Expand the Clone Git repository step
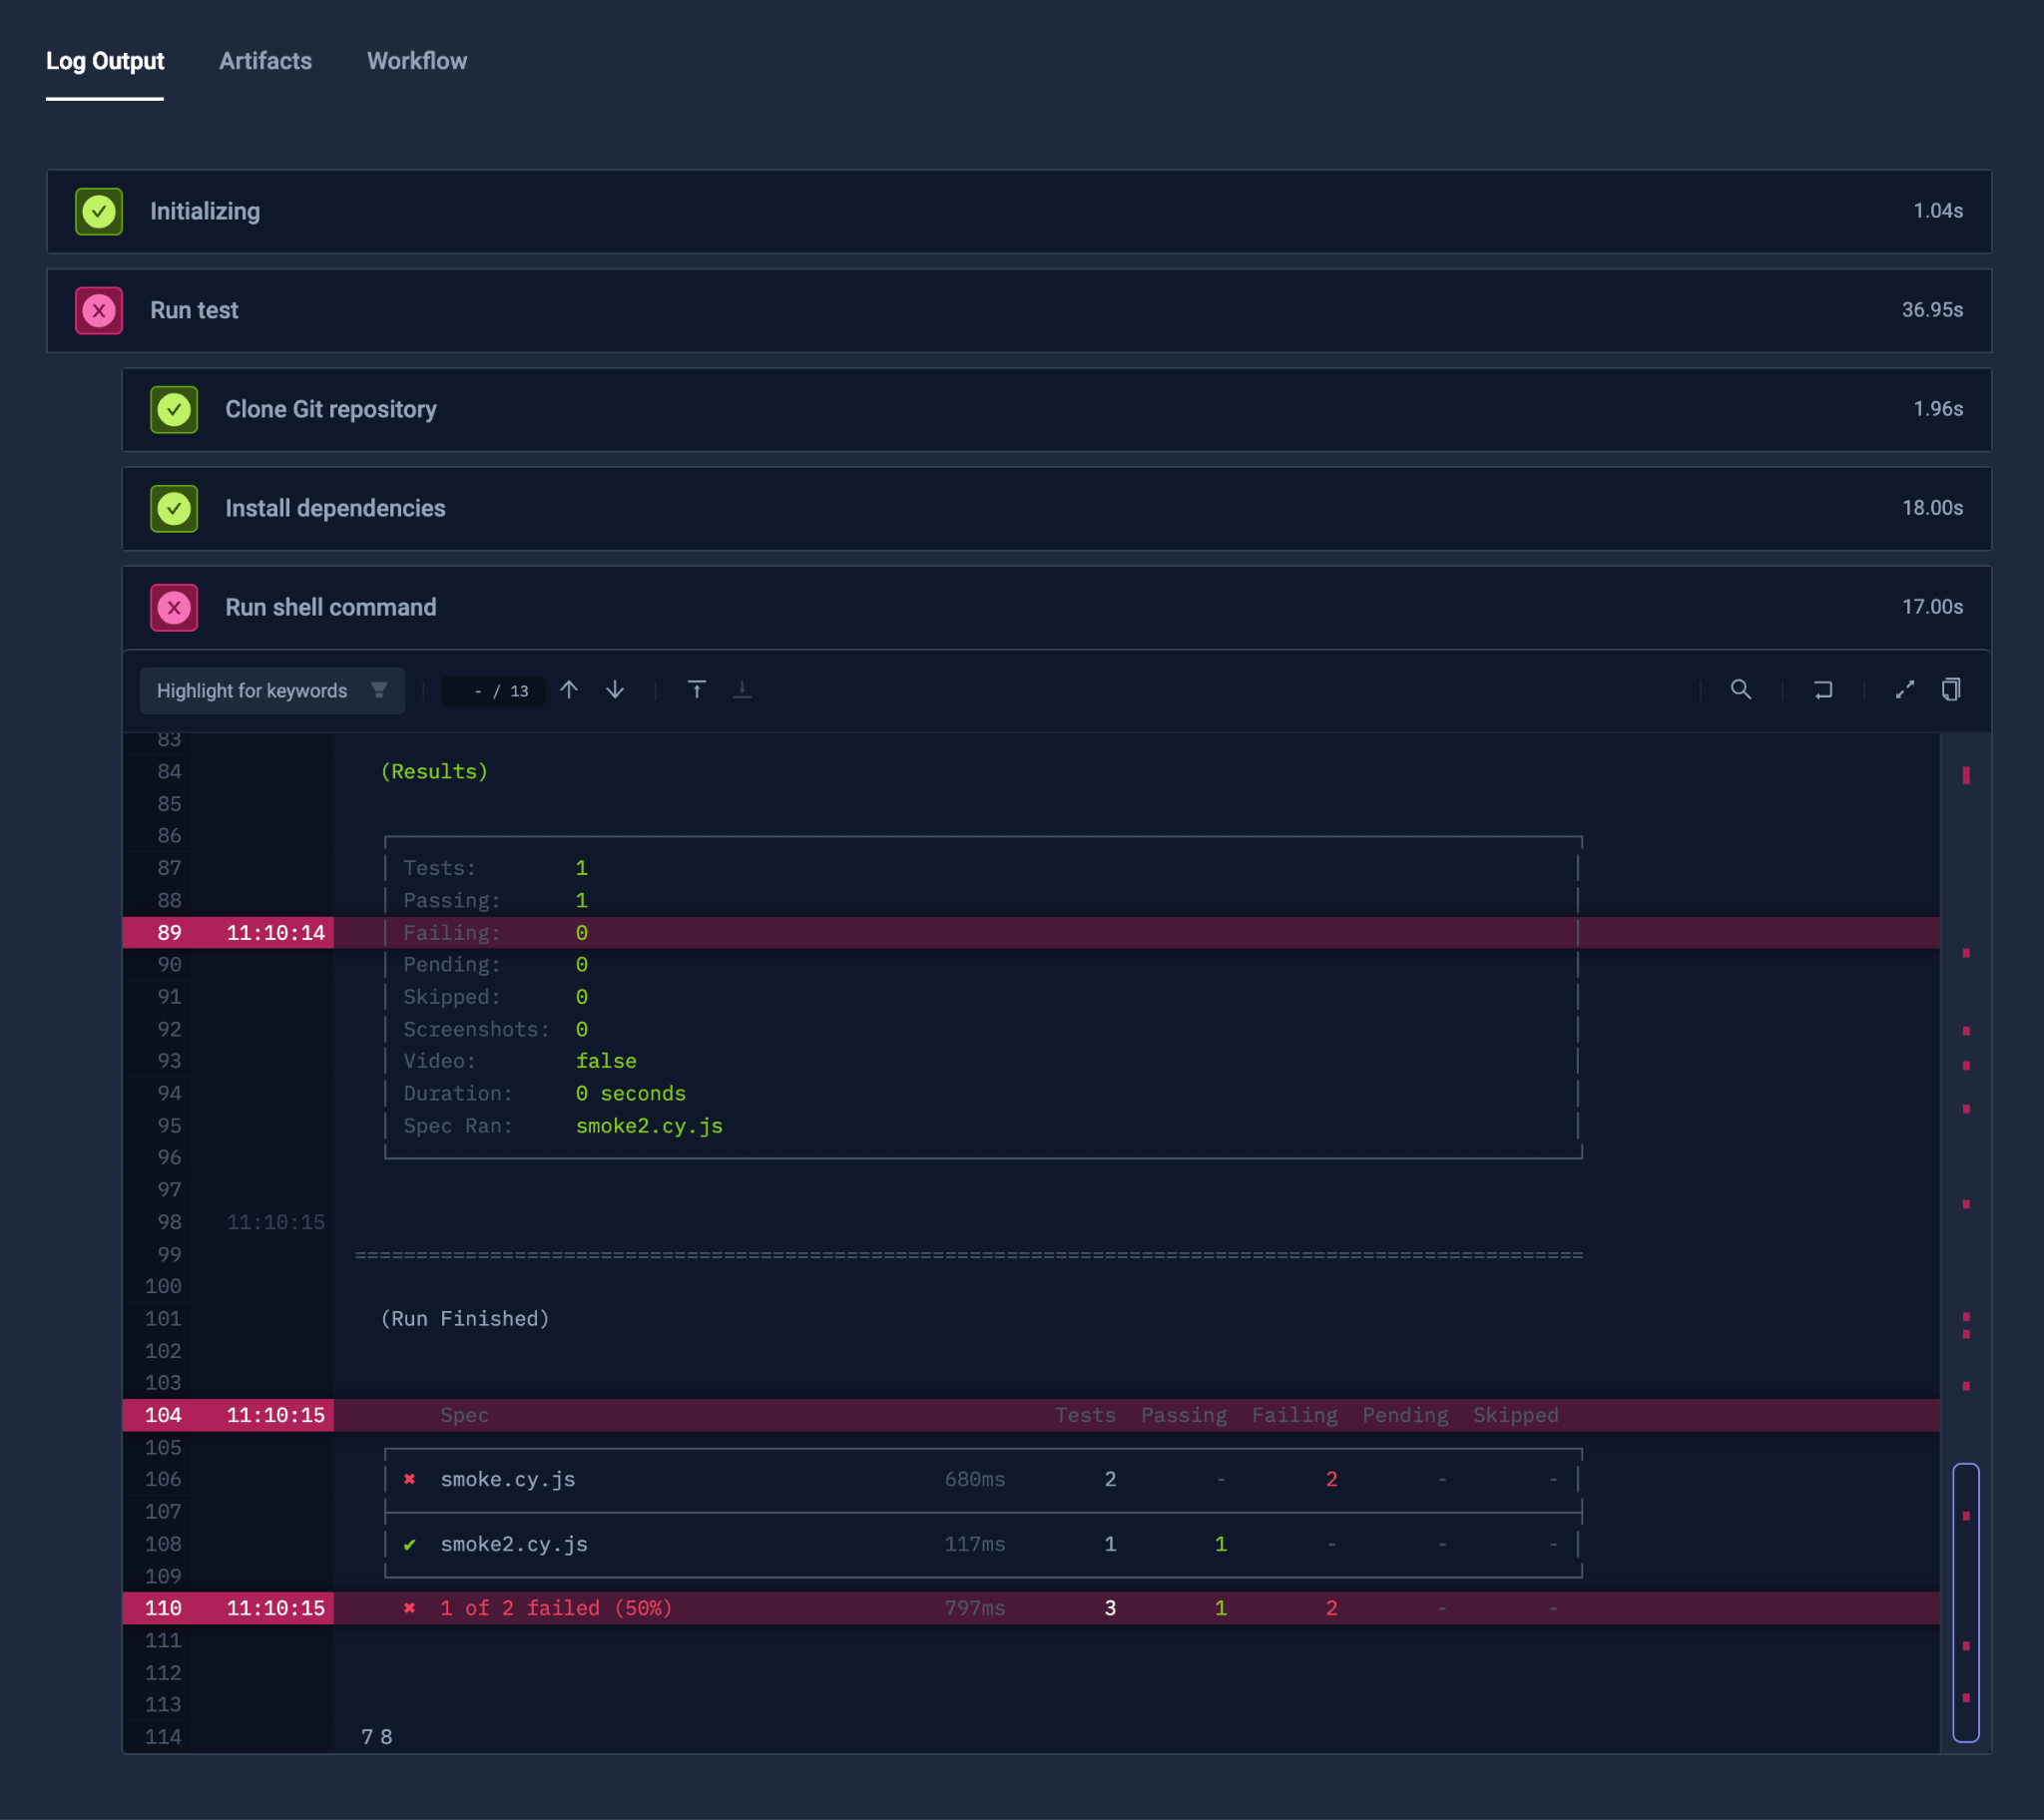This screenshot has width=2044, height=1820. click(330, 410)
